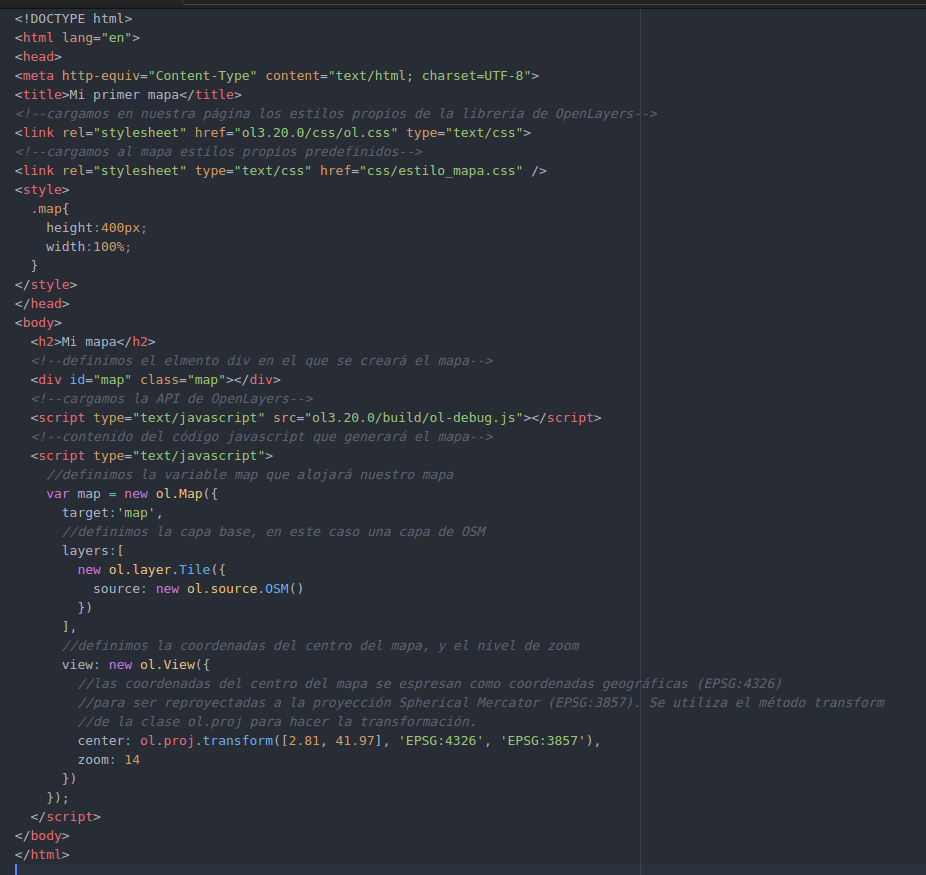Click the div id="map" line
Viewport: 926px width, 875px height.
tap(155, 380)
